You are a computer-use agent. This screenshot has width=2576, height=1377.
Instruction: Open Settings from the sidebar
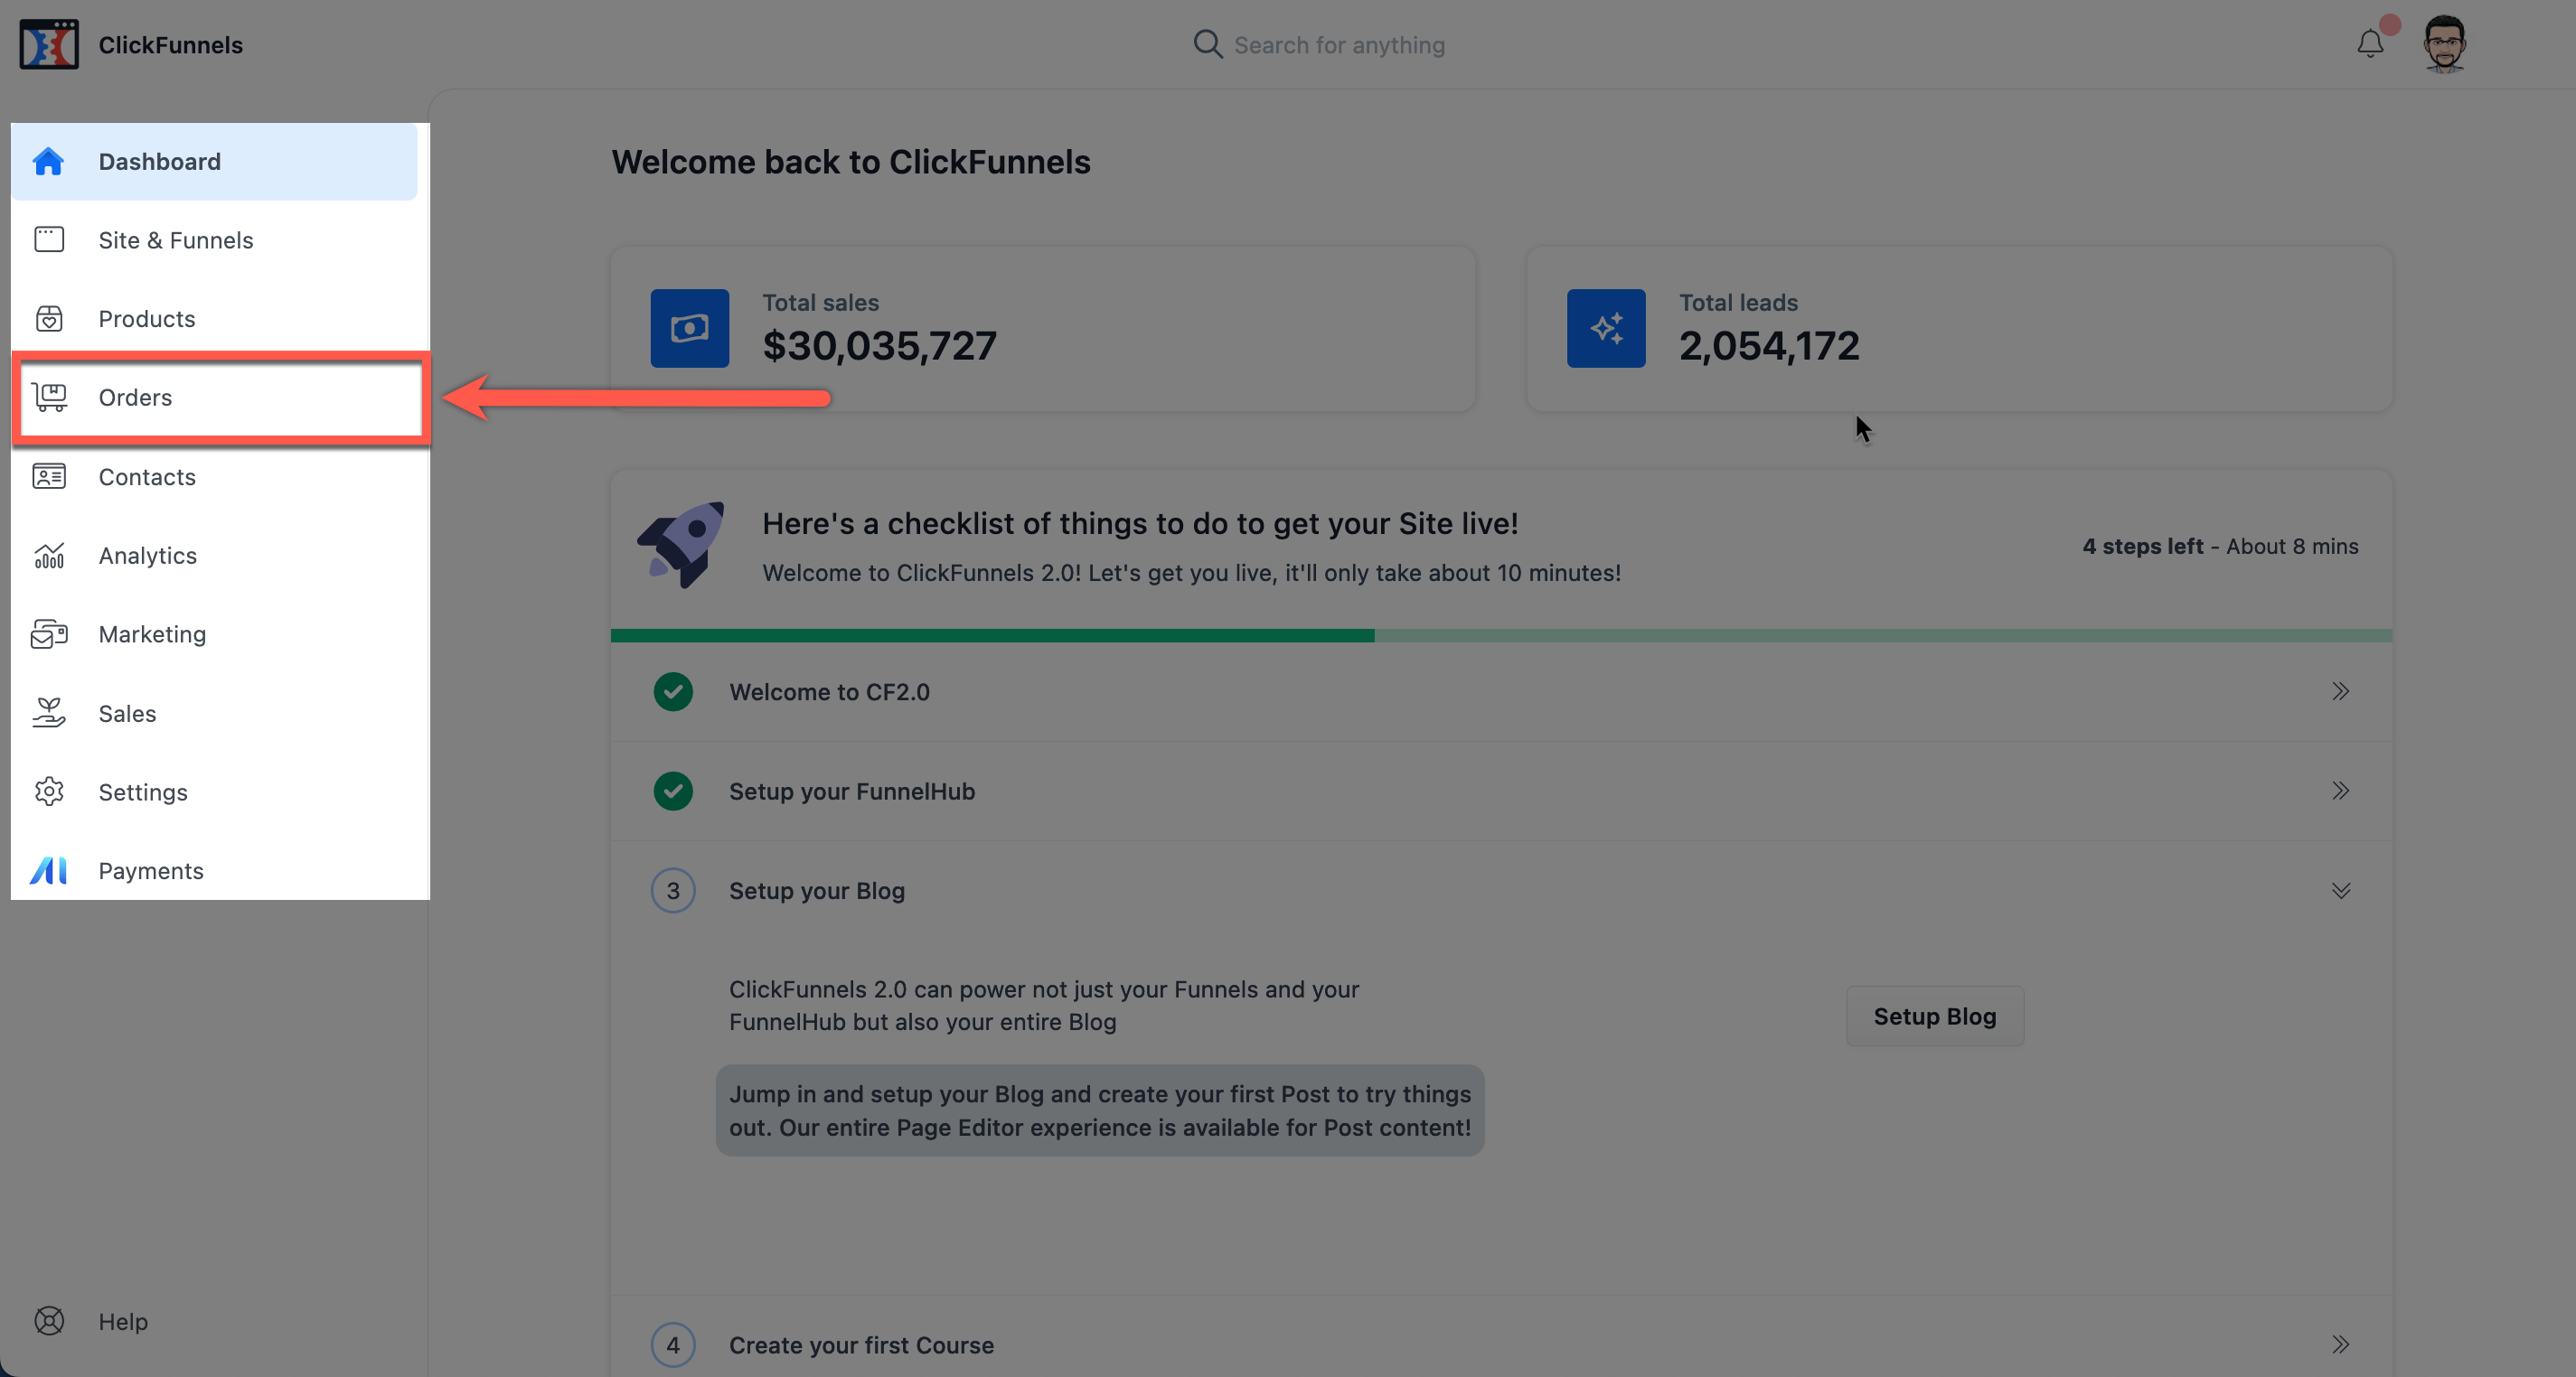point(214,792)
